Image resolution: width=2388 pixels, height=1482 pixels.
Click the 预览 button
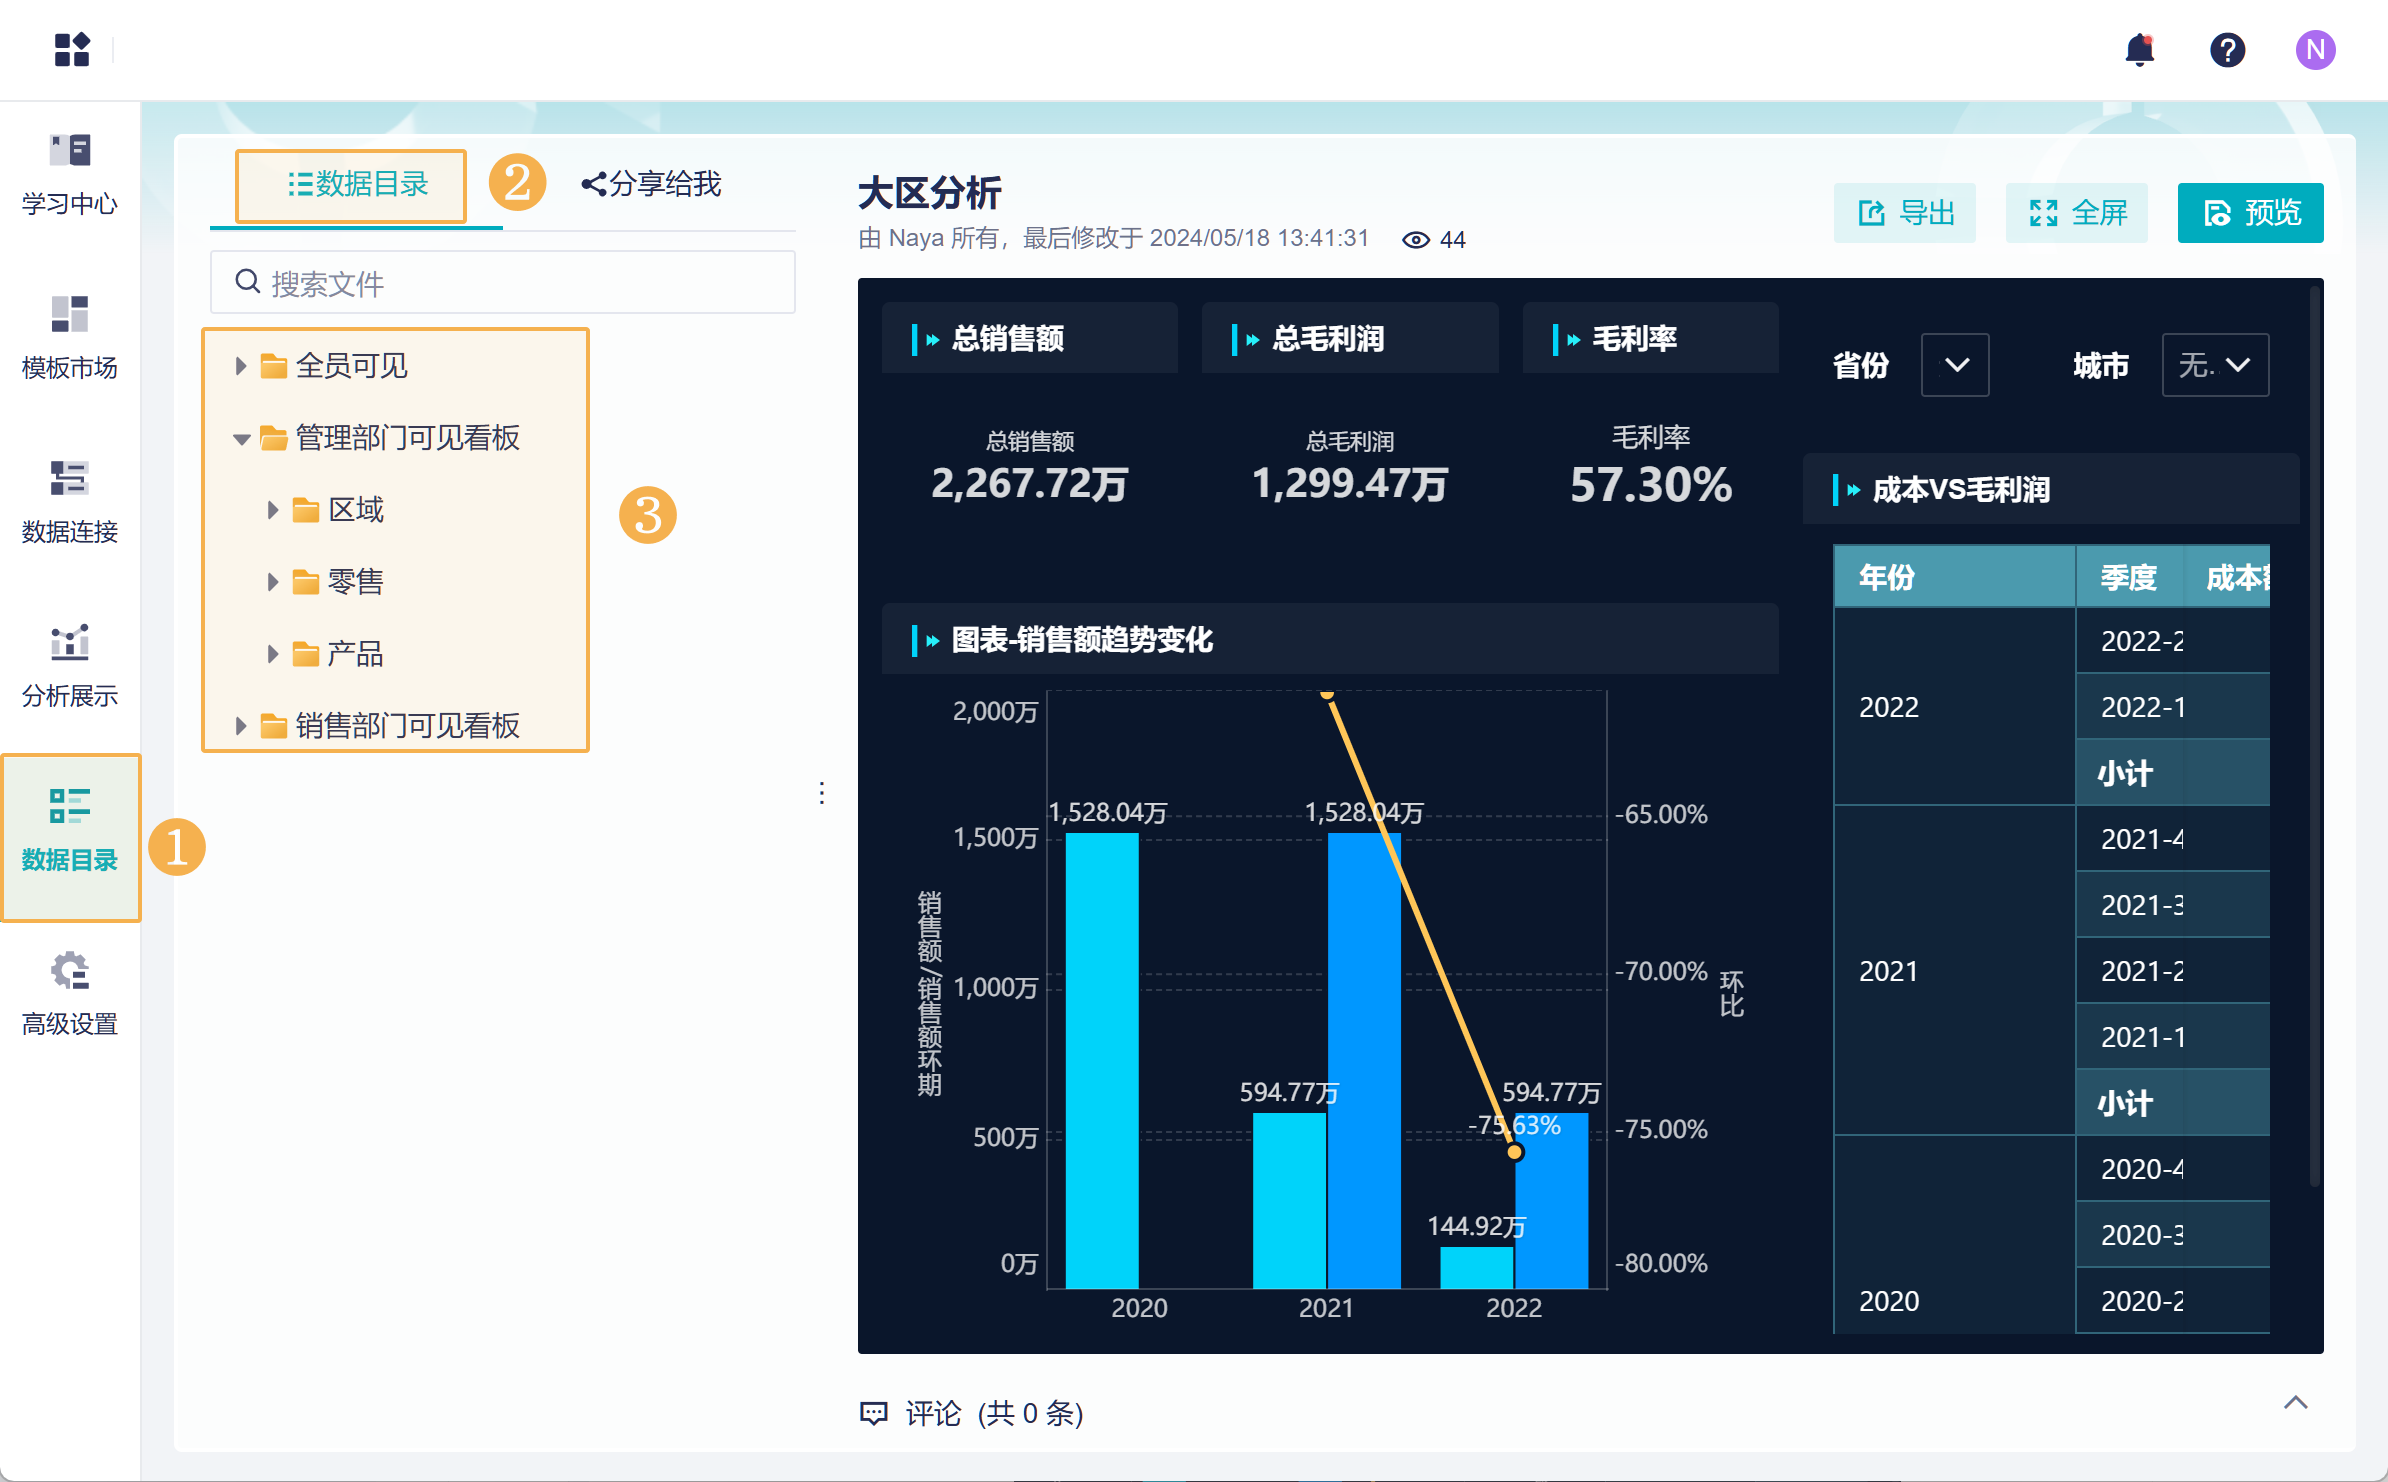coord(2250,213)
